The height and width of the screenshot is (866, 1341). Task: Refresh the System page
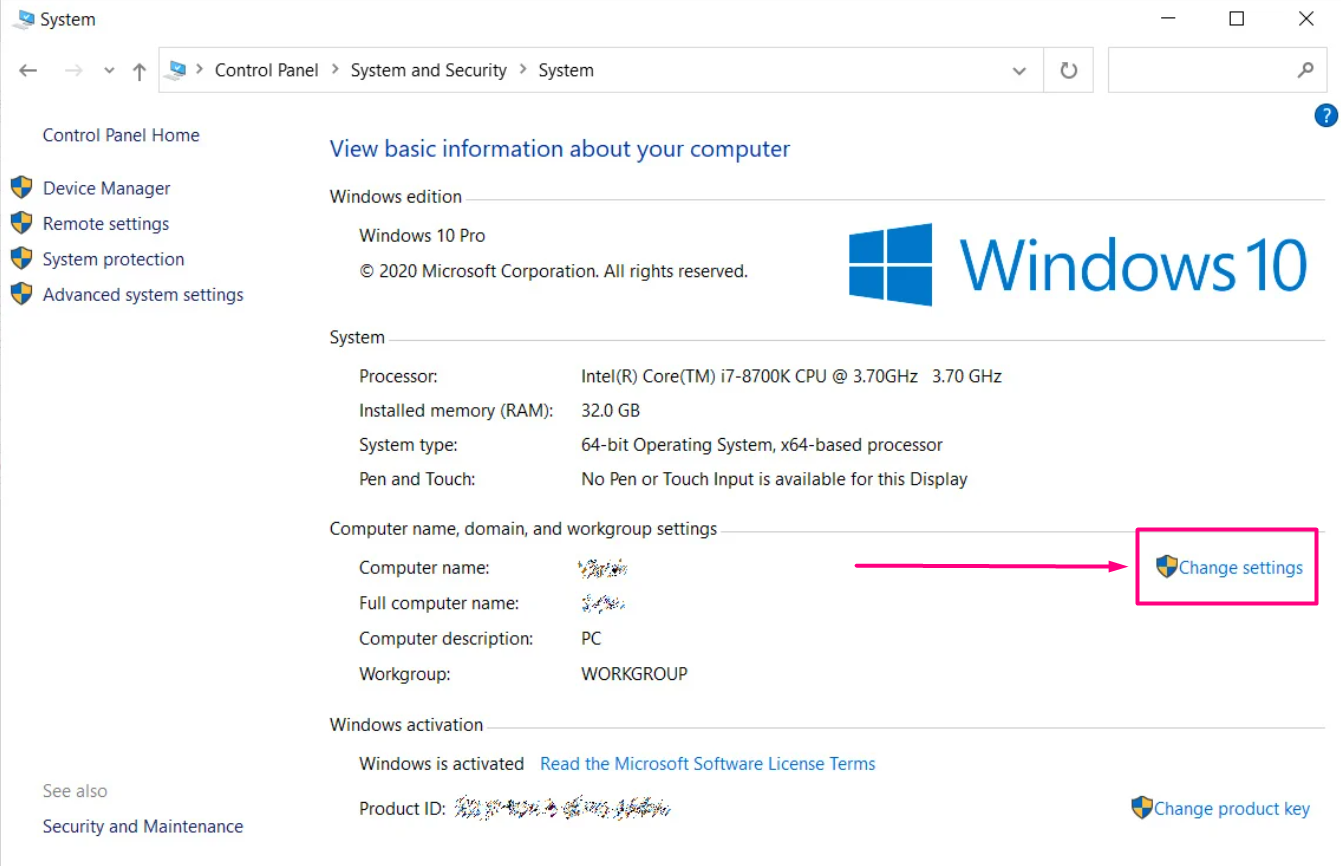tap(1069, 71)
